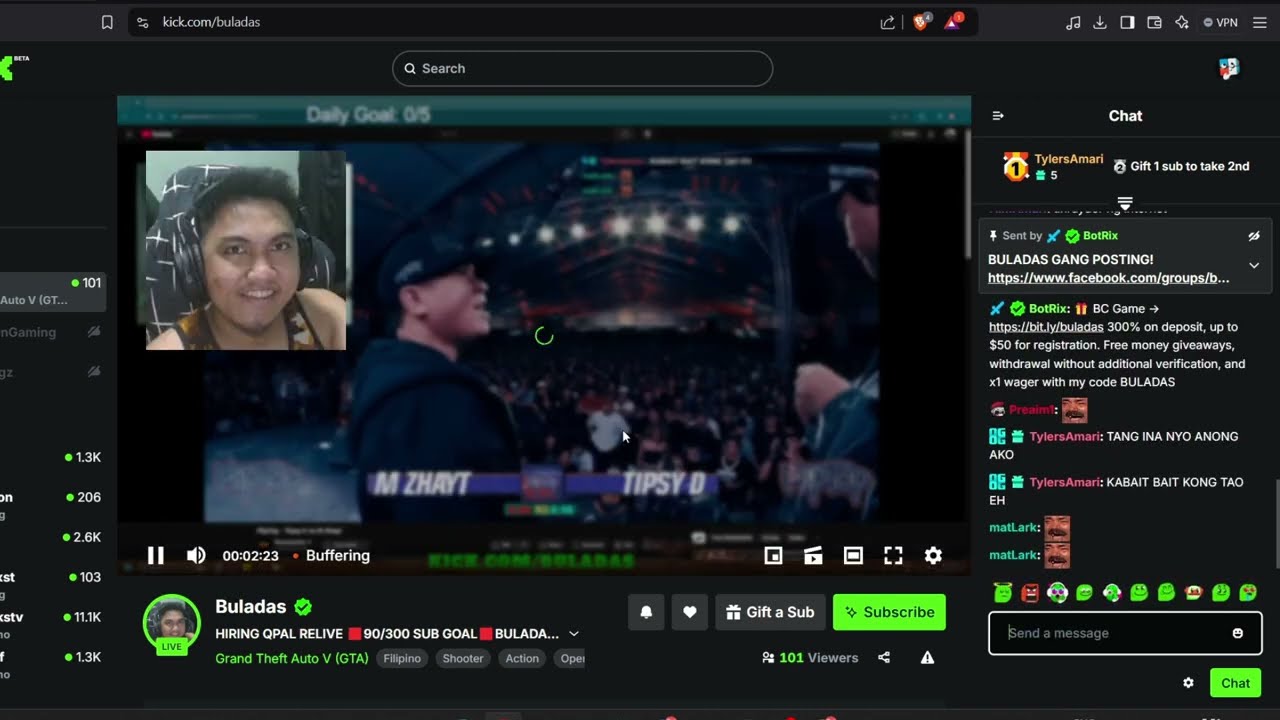Insert the halo frog emote
Image resolution: width=1280 pixels, height=720 pixels.
1003,593
